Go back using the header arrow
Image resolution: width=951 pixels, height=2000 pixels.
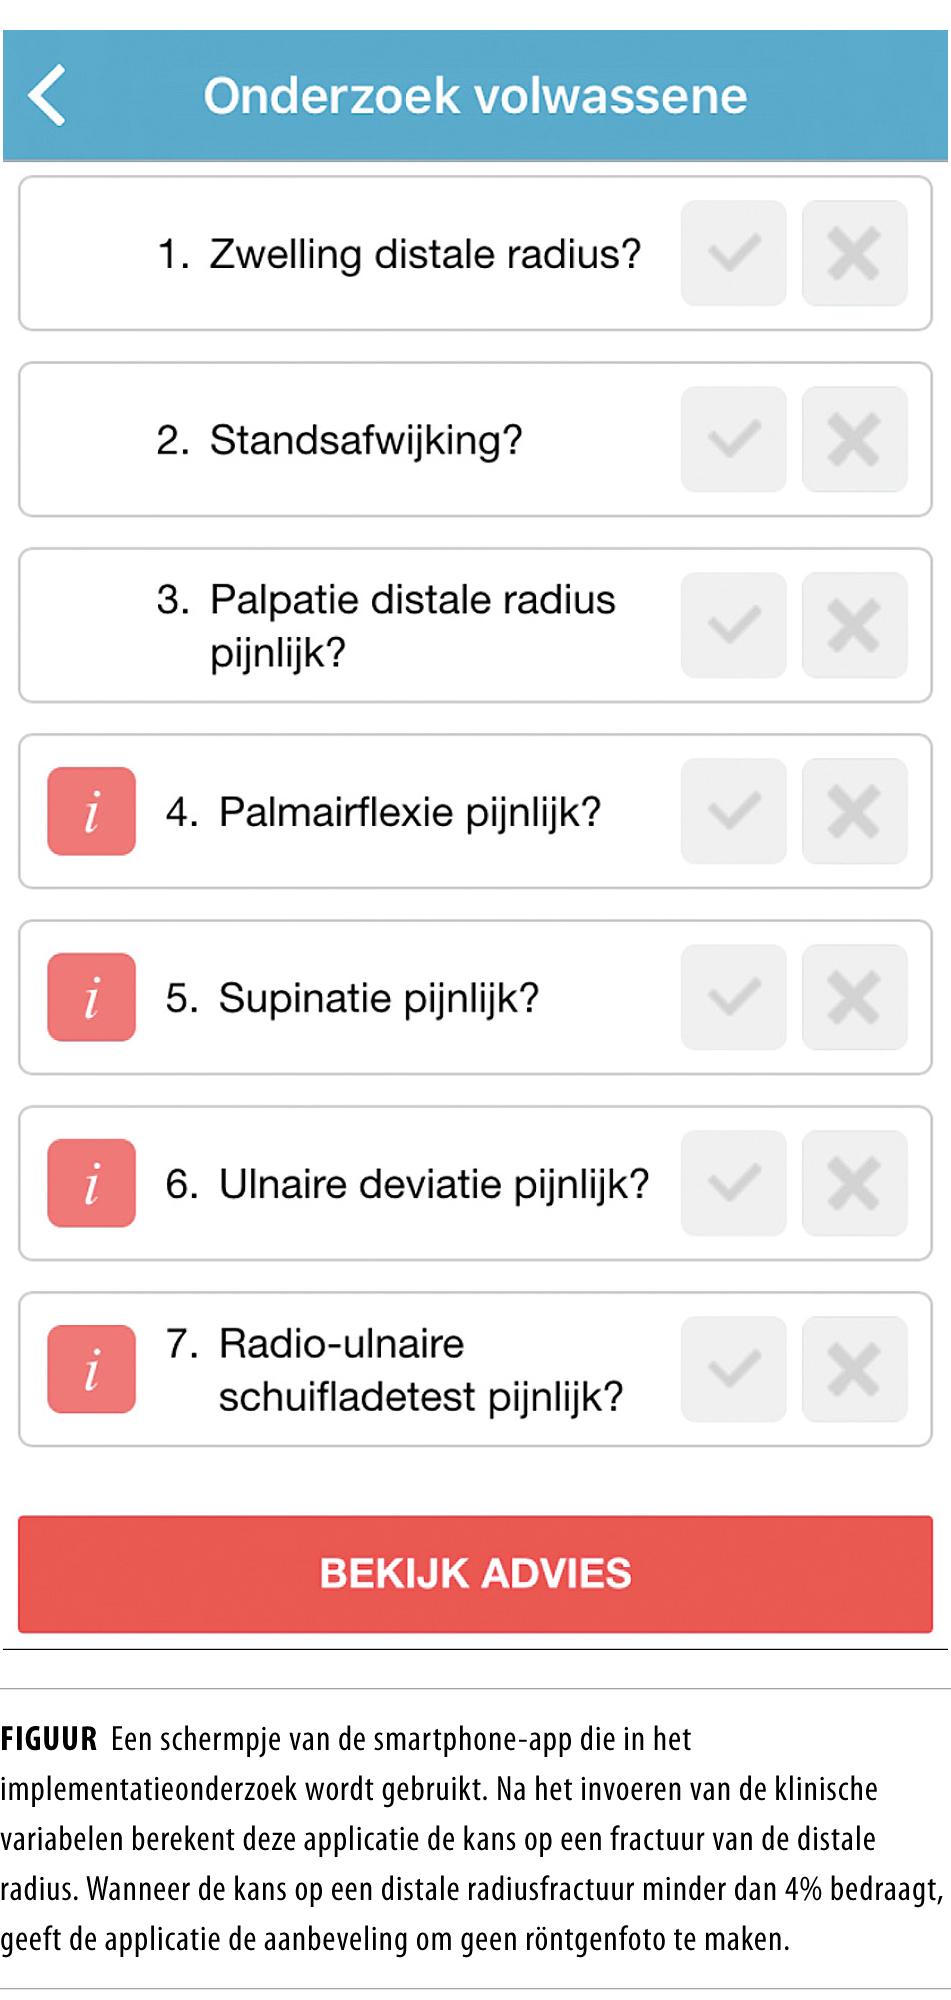[47, 96]
